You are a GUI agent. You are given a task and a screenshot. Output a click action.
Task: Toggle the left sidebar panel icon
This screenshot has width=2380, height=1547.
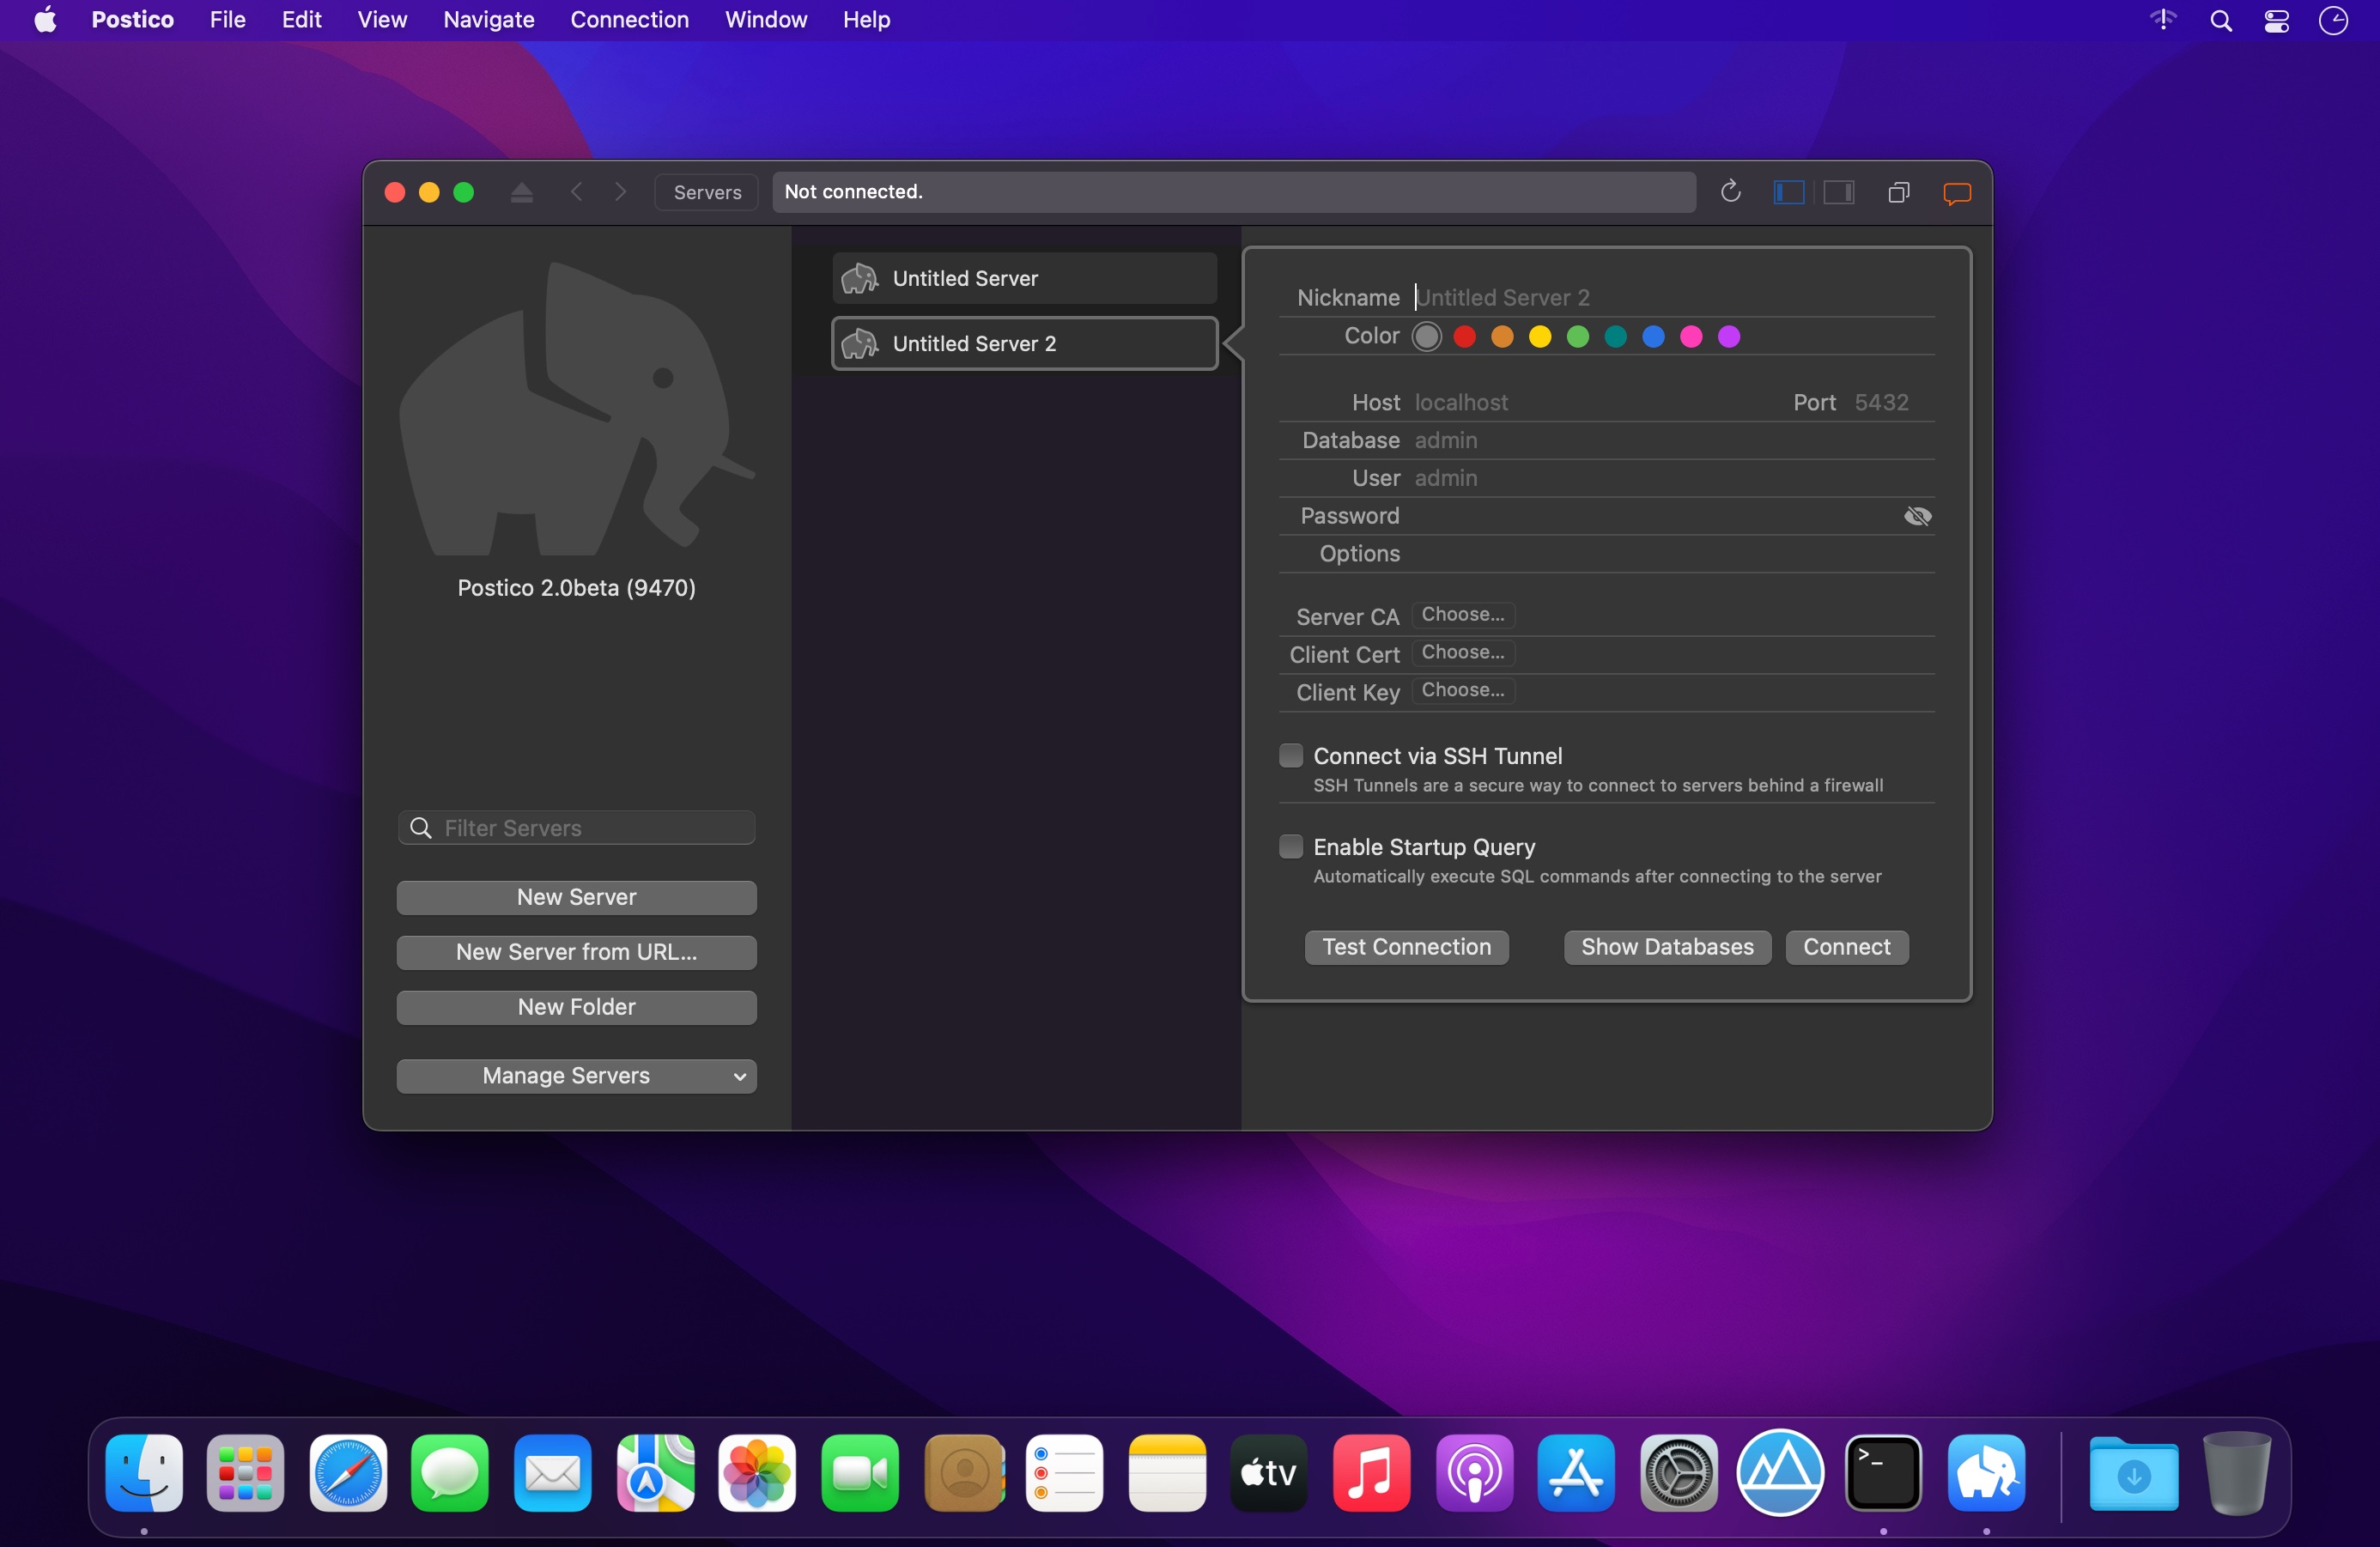point(1788,192)
